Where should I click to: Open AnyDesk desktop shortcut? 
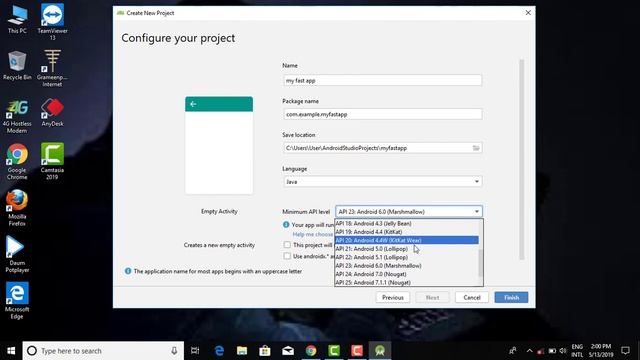[52, 112]
